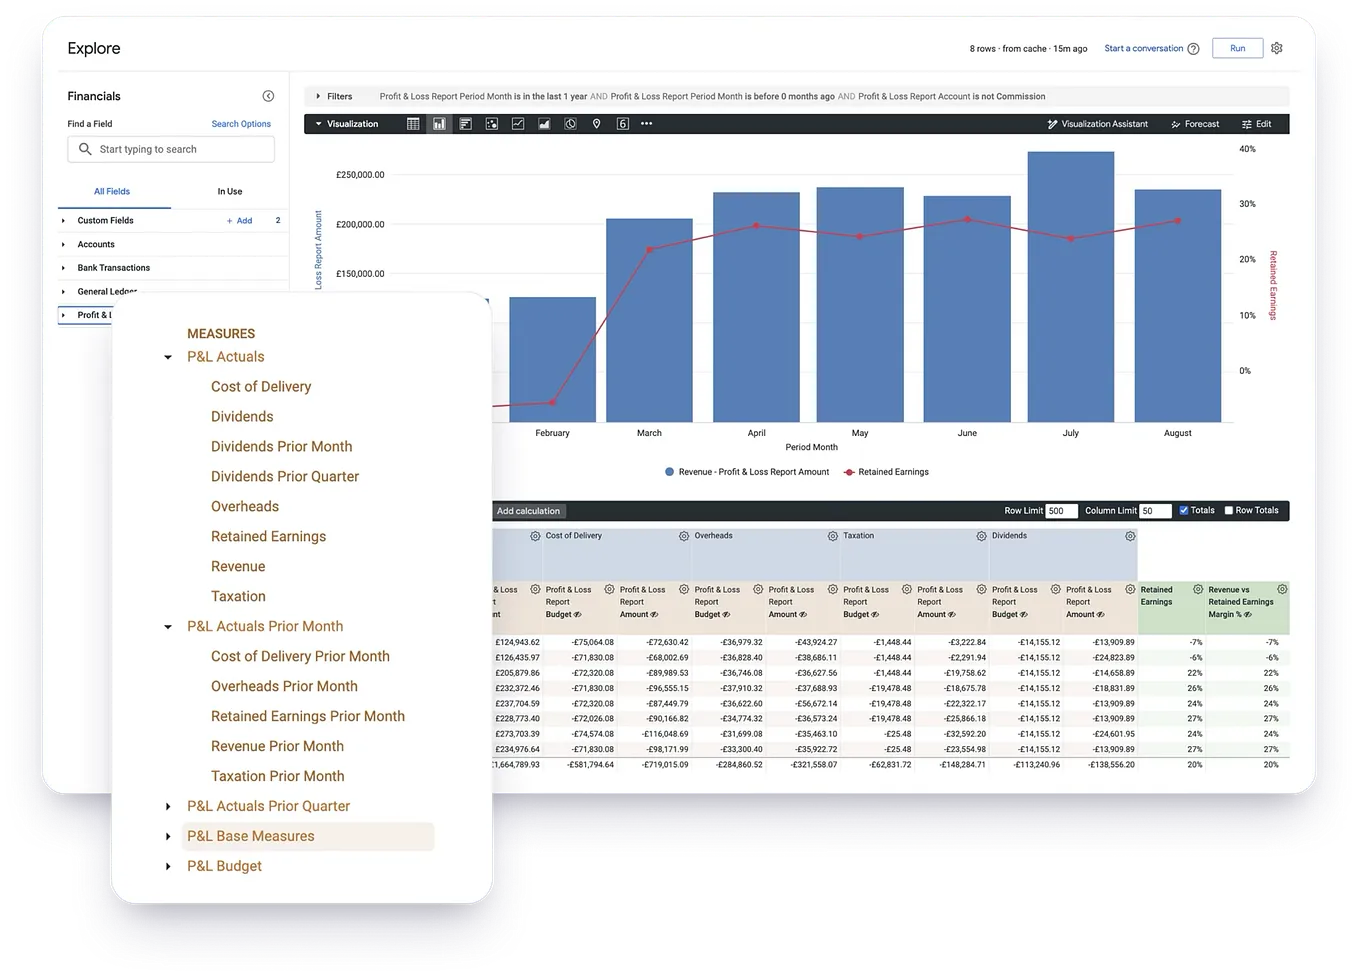Open more visualization types via the ellipsis
1358x977 pixels.
point(646,123)
